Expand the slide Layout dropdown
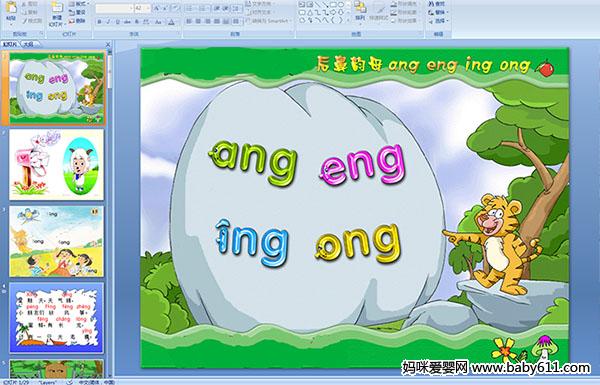 coord(78,4)
